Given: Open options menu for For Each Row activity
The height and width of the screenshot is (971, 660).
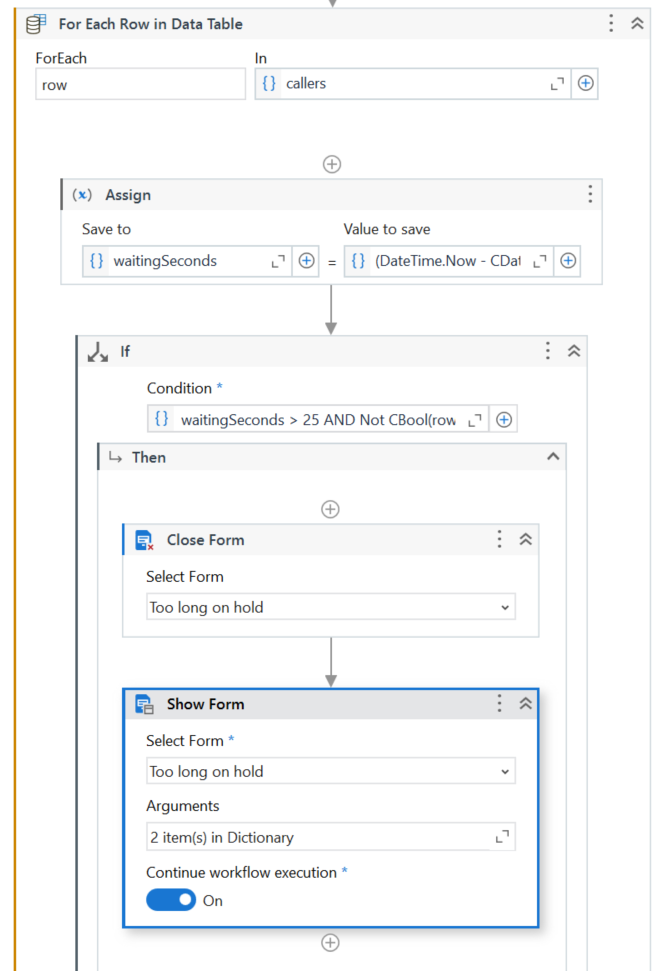Looking at the screenshot, I should point(611,24).
